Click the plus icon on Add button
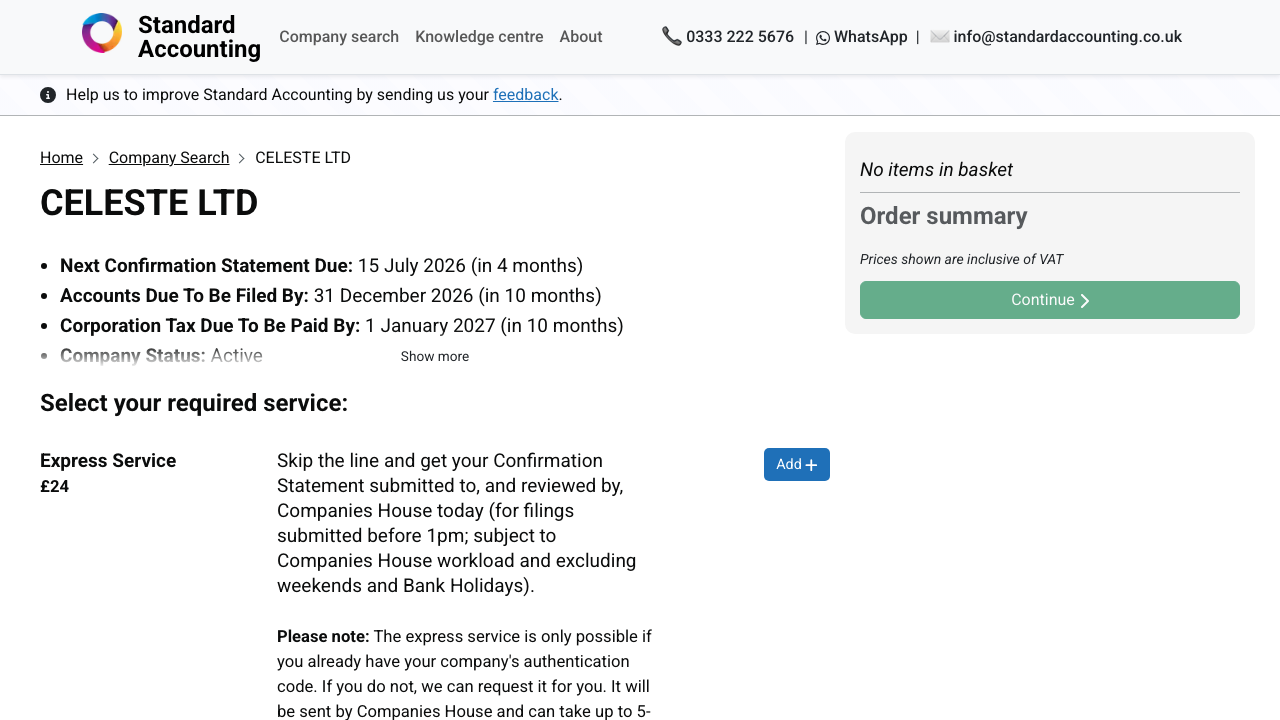Viewport: 1280px width, 720px height. point(811,465)
